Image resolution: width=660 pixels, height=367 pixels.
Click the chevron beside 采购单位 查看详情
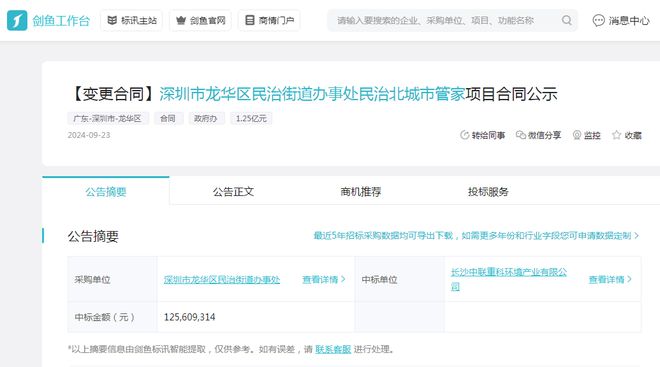343,279
